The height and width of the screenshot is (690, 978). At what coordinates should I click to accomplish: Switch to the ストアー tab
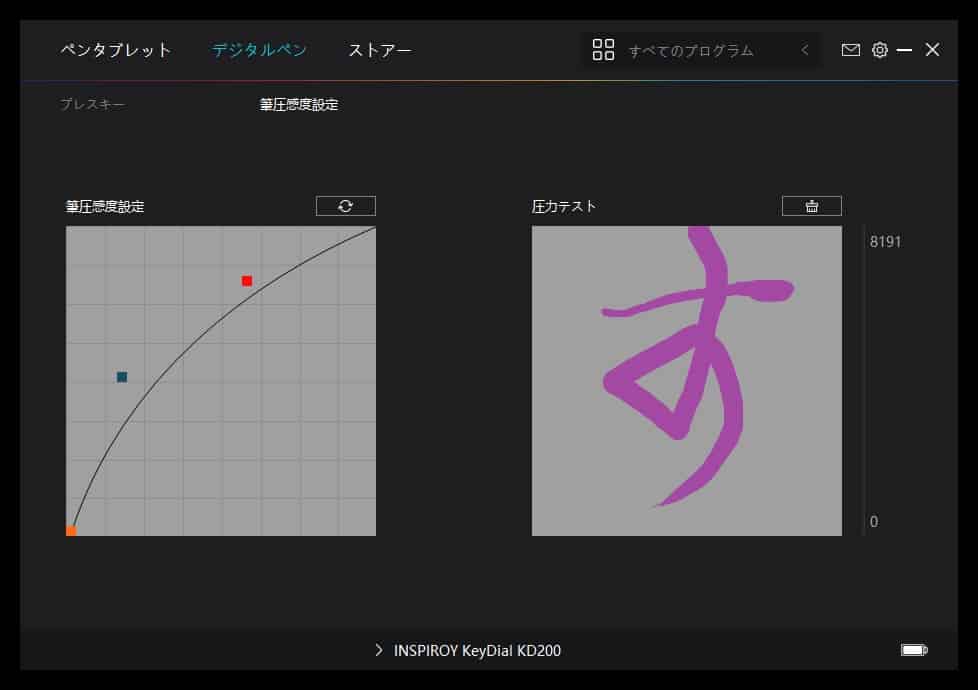coord(380,50)
